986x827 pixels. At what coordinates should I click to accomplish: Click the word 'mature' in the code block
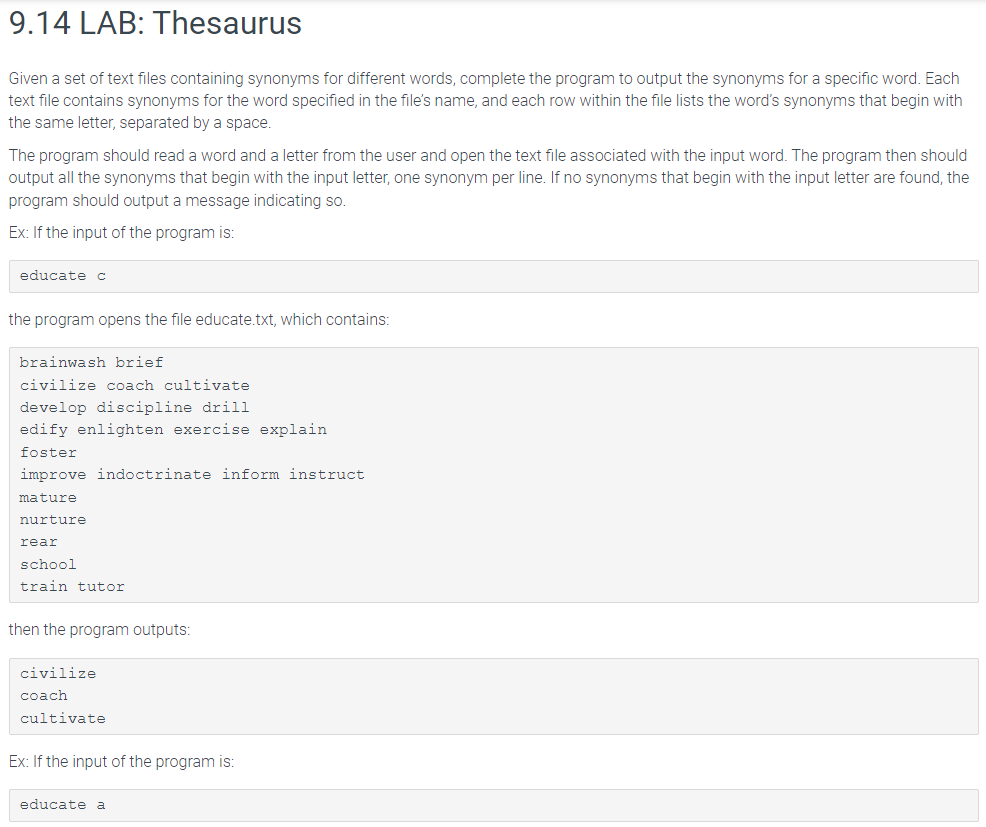point(48,497)
